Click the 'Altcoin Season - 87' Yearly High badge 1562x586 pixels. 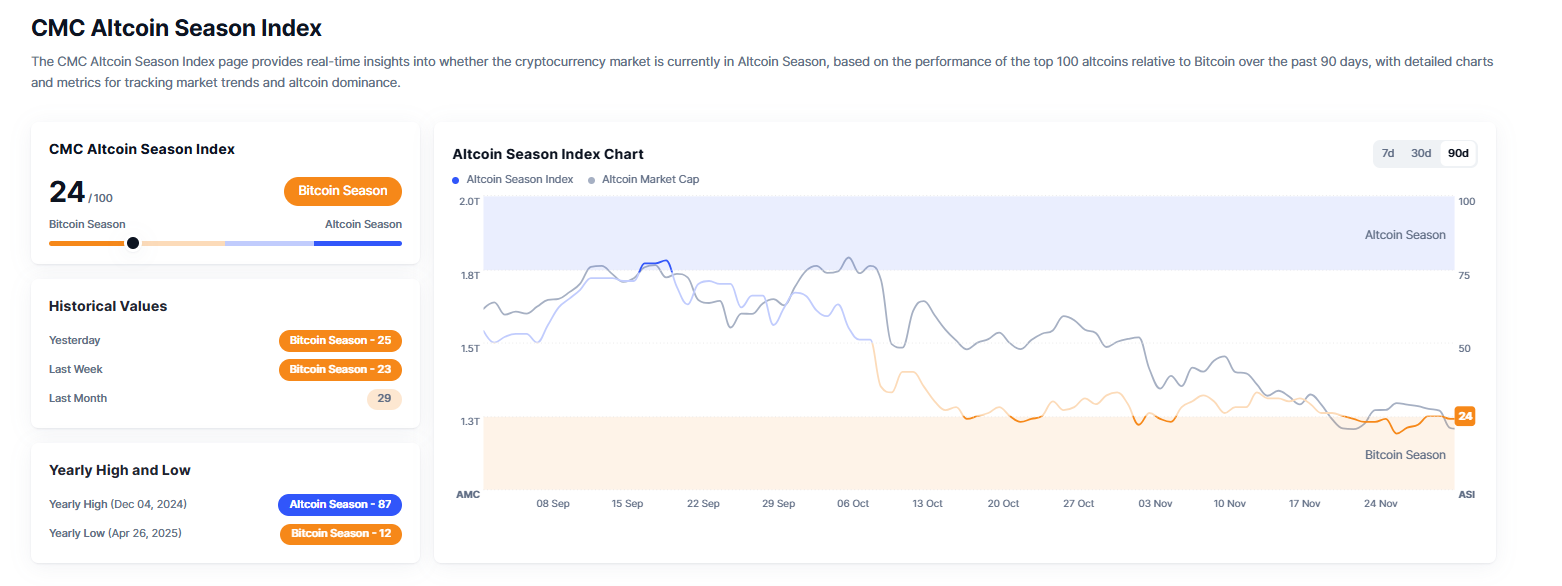click(340, 504)
